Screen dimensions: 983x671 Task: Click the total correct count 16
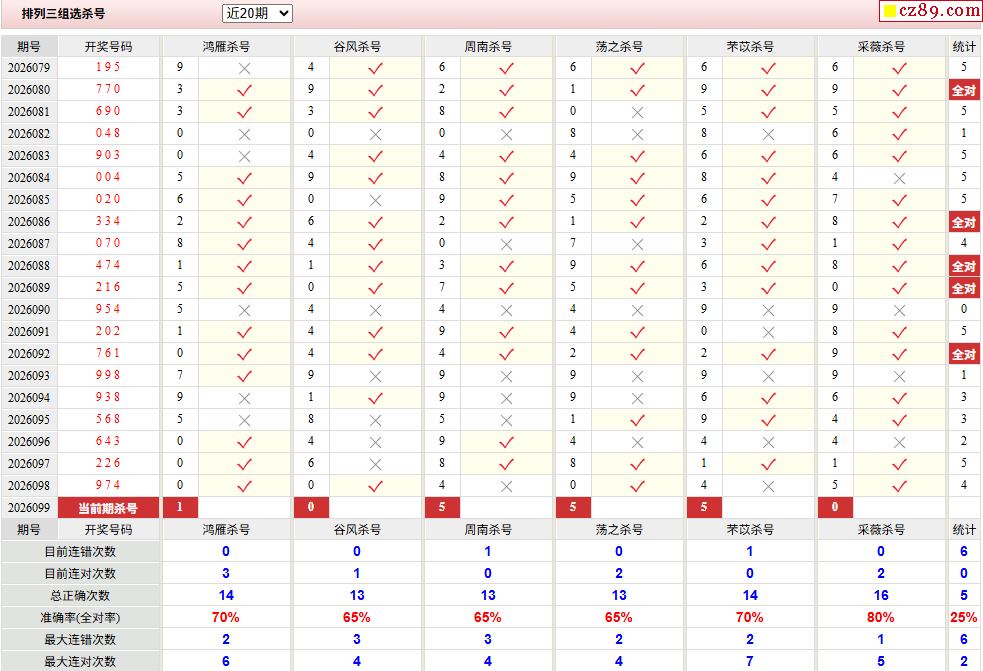point(881,596)
